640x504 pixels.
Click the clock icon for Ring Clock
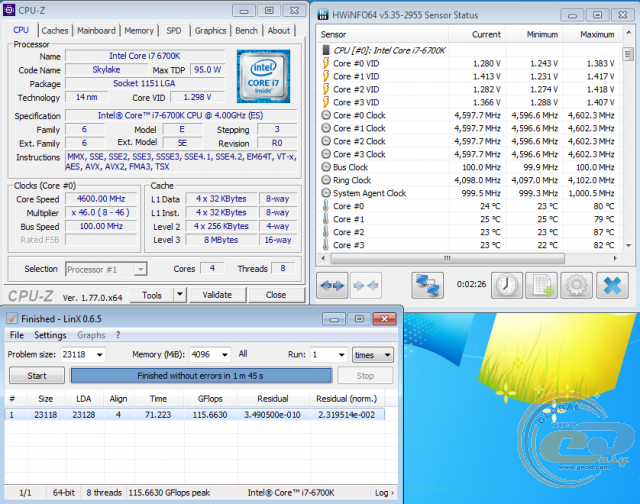pos(326,180)
